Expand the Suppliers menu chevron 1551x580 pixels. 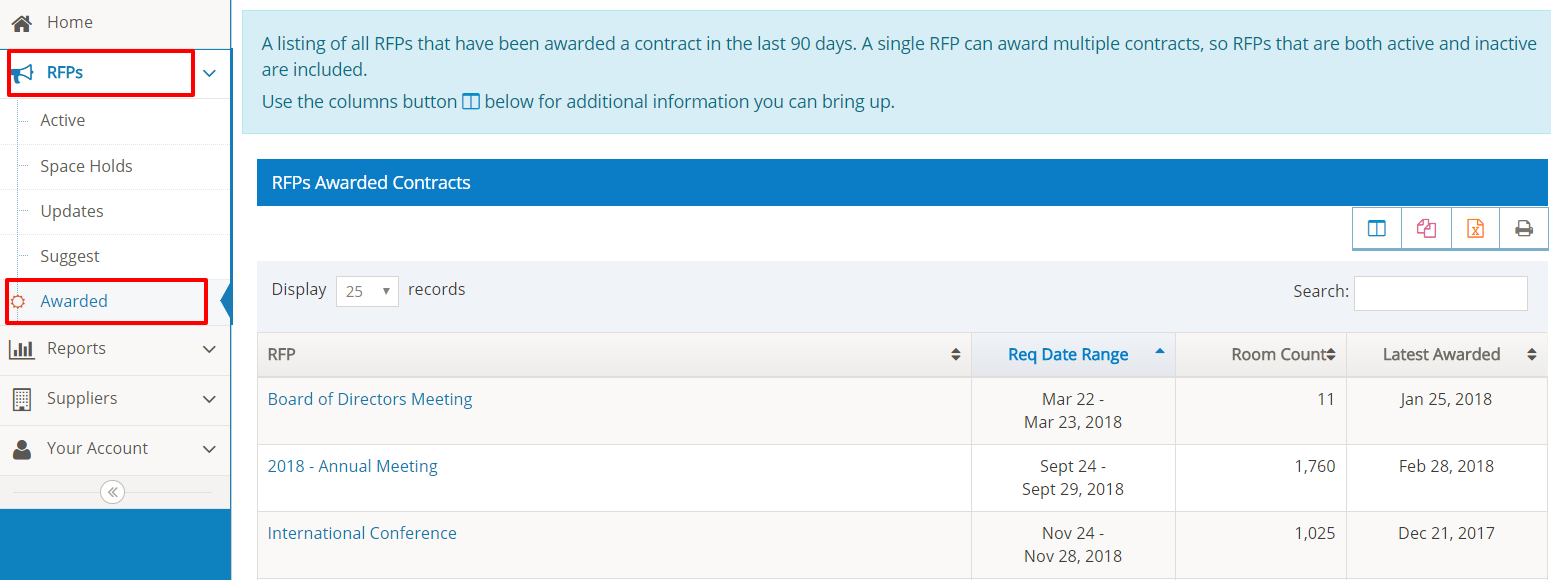(209, 399)
